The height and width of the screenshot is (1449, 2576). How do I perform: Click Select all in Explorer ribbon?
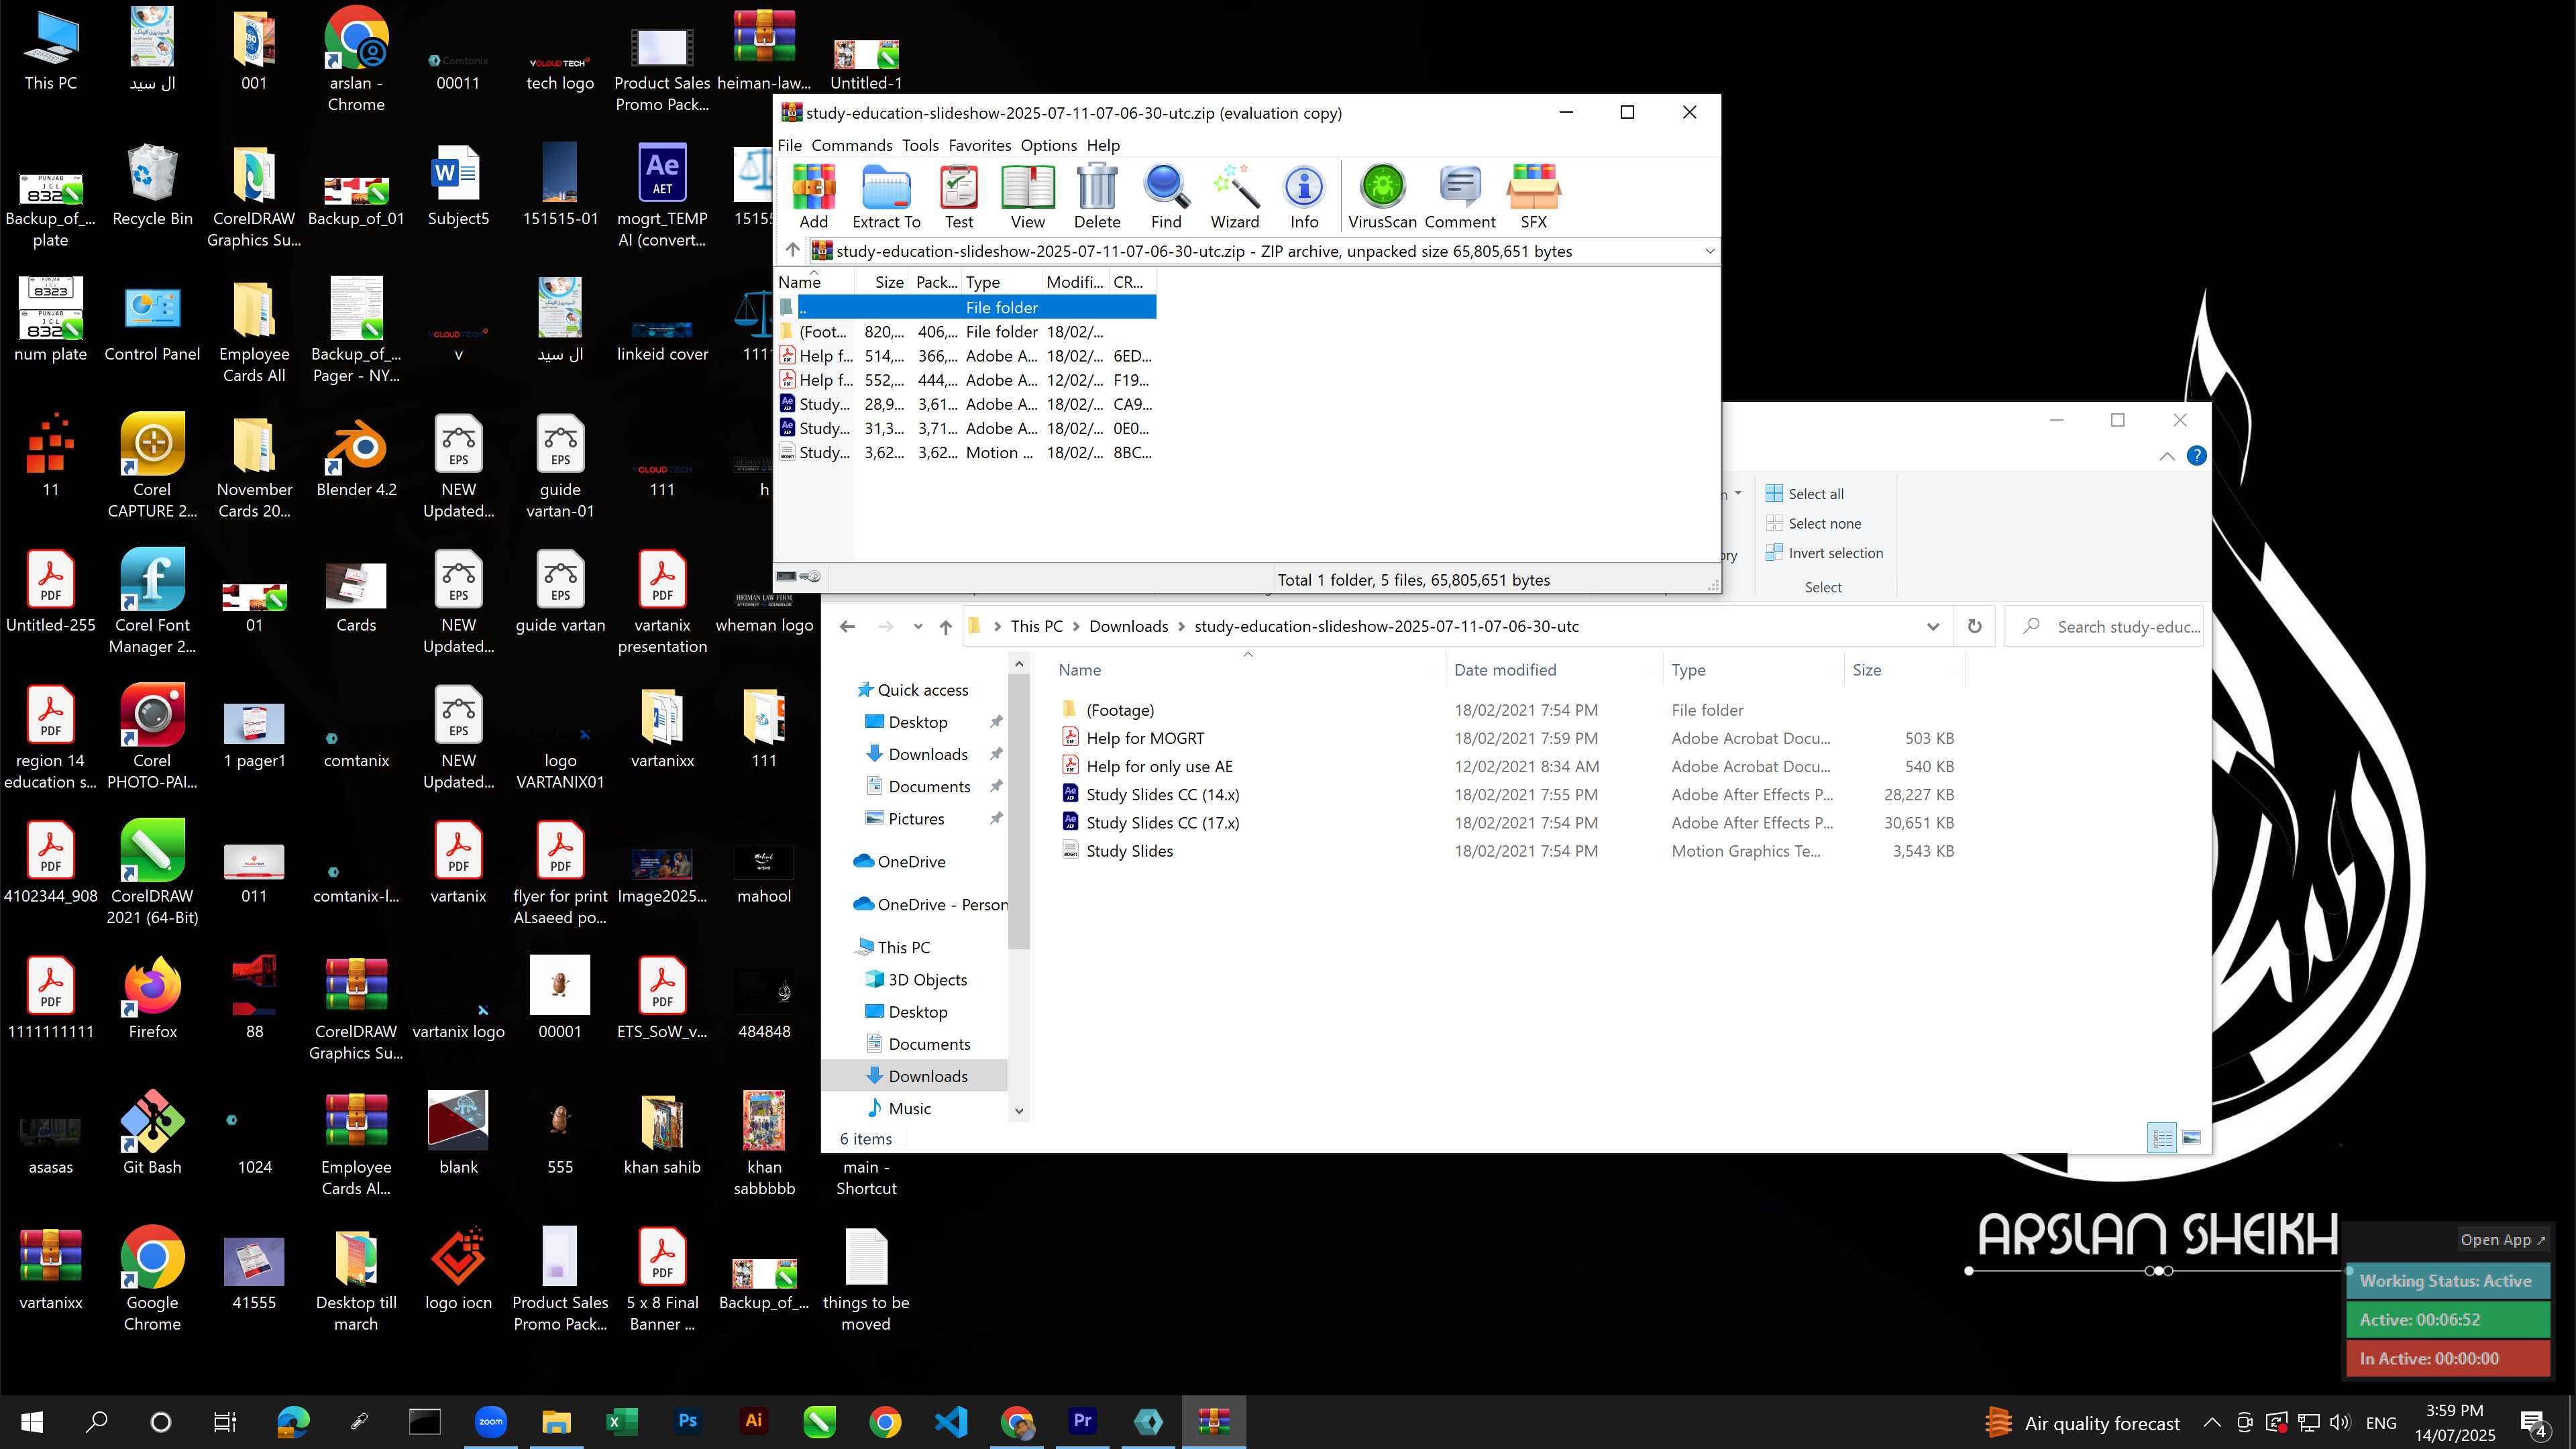tap(1805, 494)
